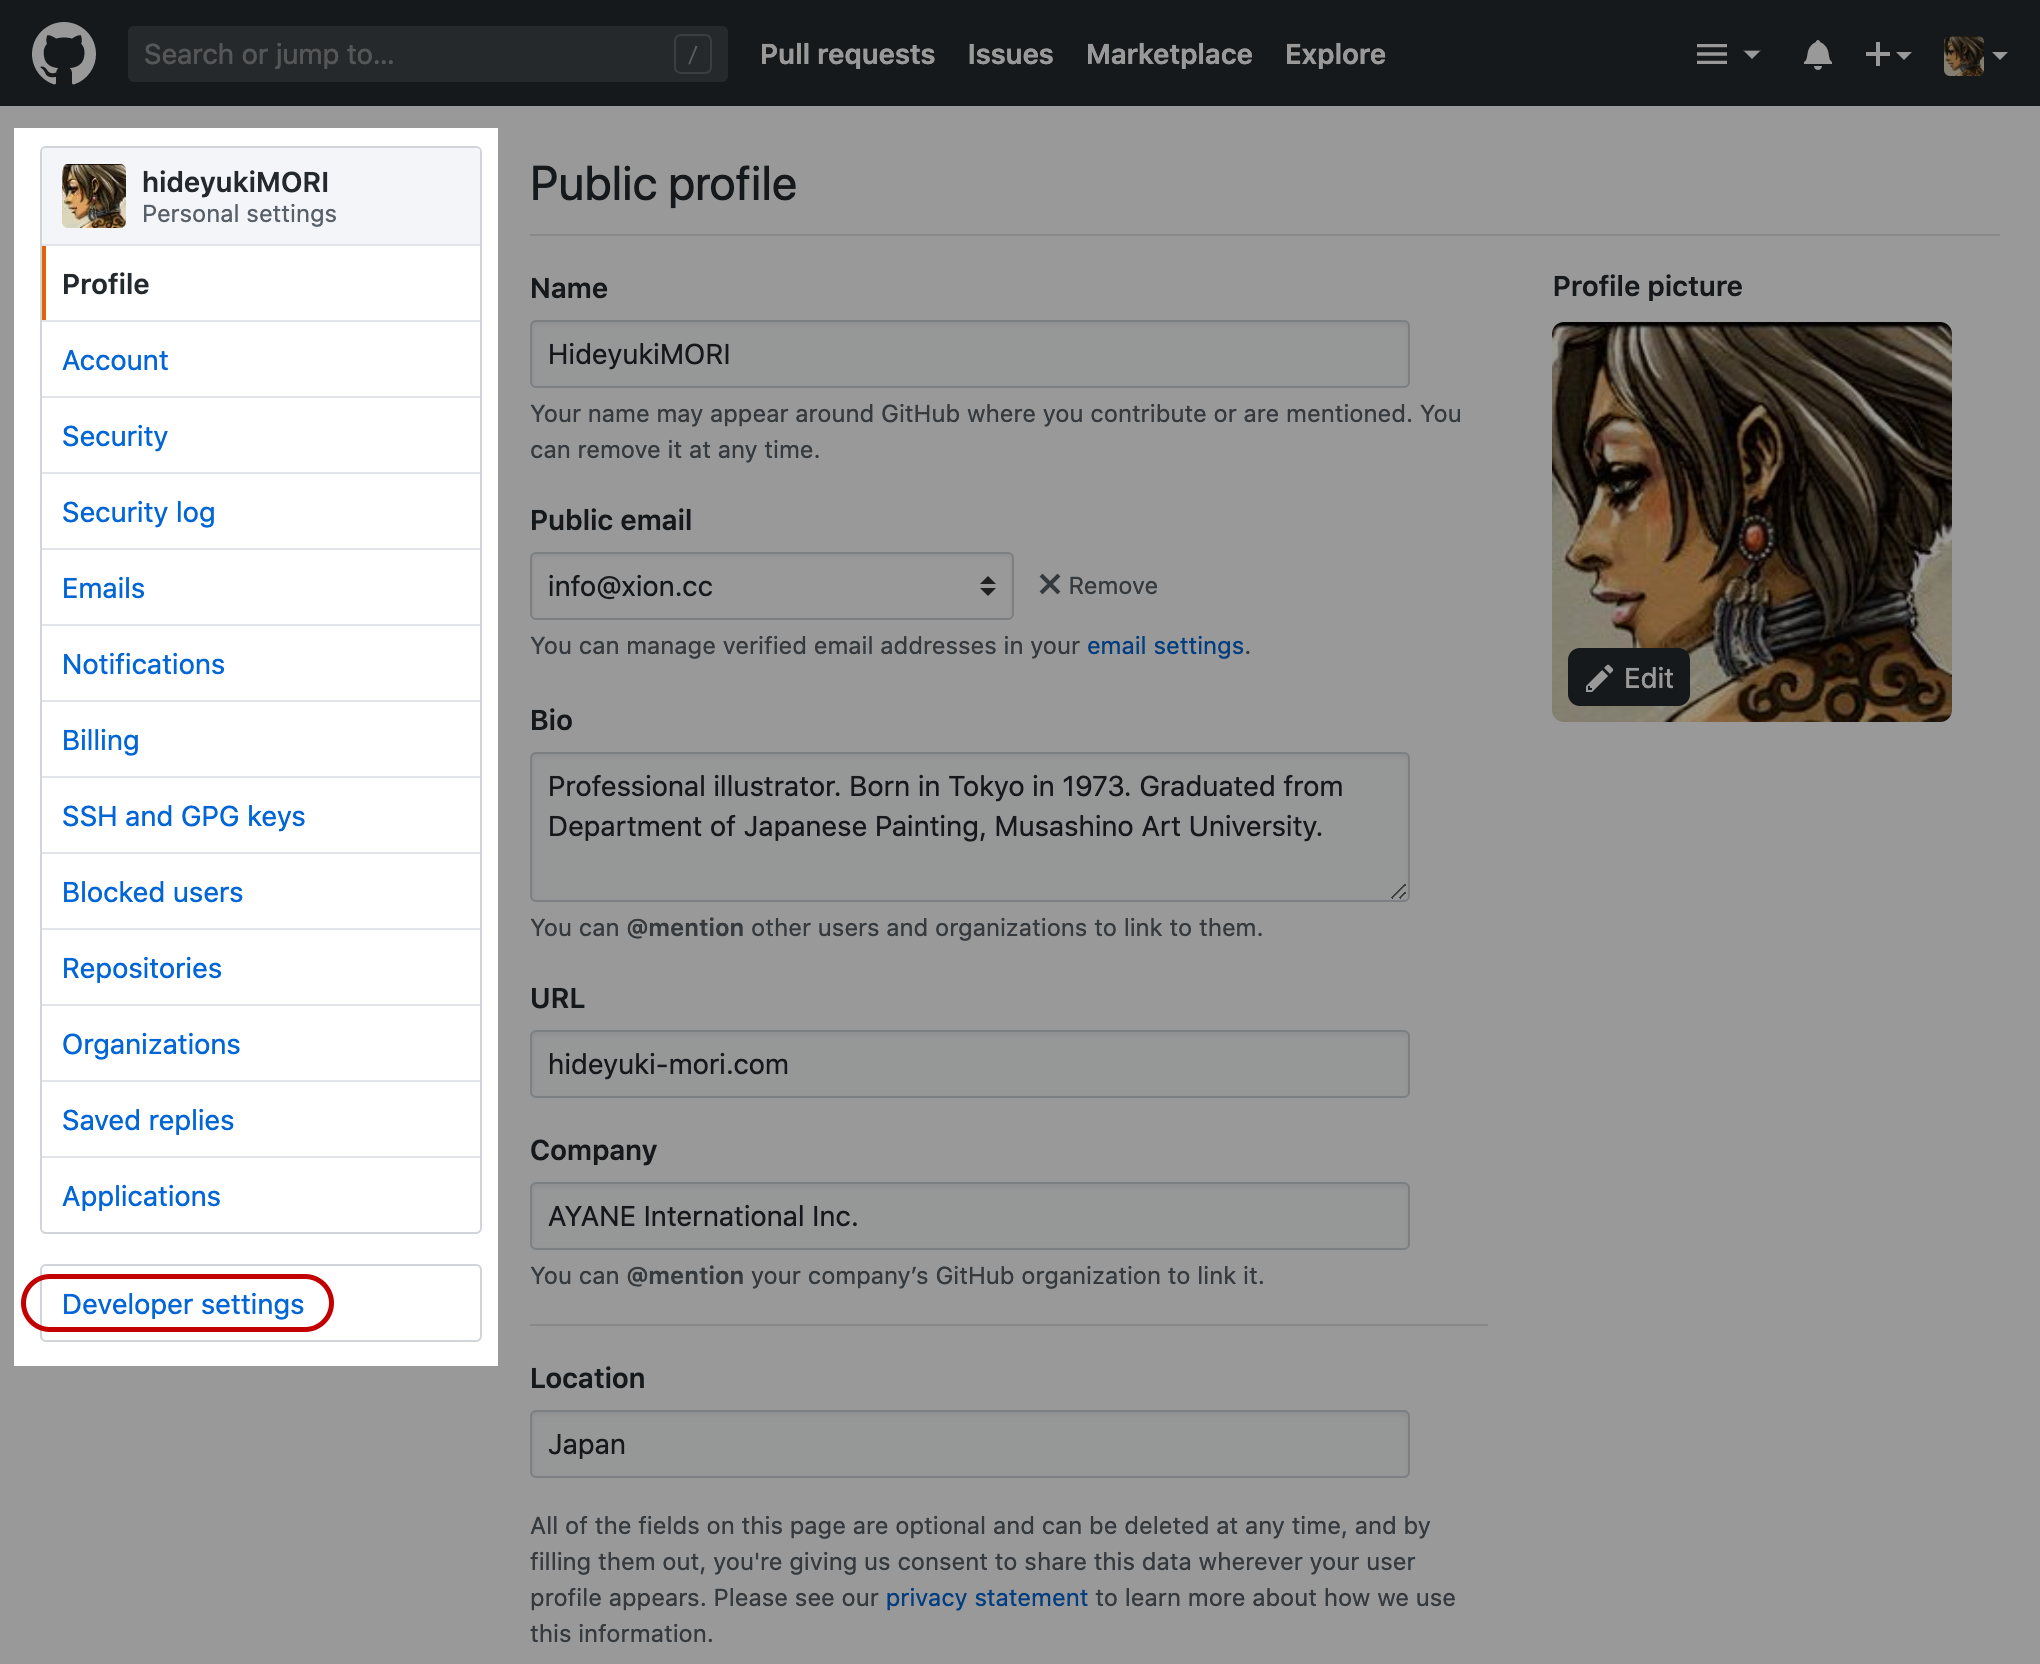This screenshot has width=2040, height=1664.
Task: Open the Marketplace navigation item
Action: [1168, 53]
